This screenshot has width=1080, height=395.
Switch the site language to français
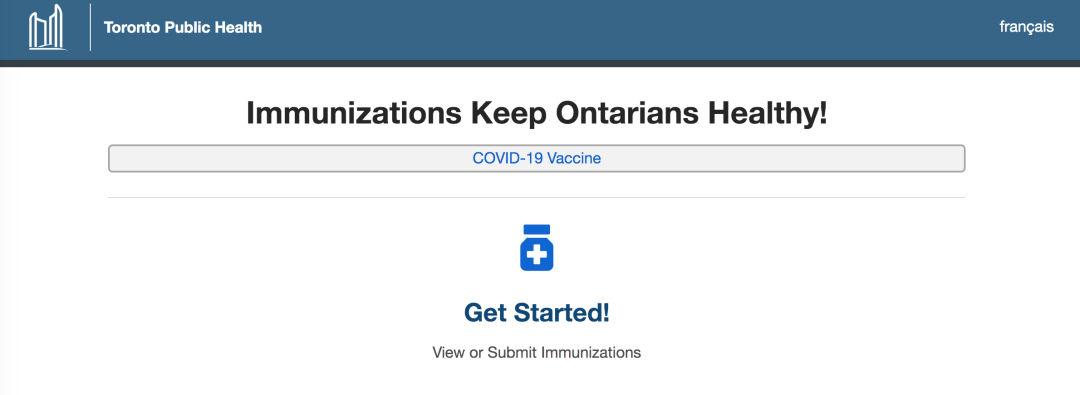point(1026,27)
